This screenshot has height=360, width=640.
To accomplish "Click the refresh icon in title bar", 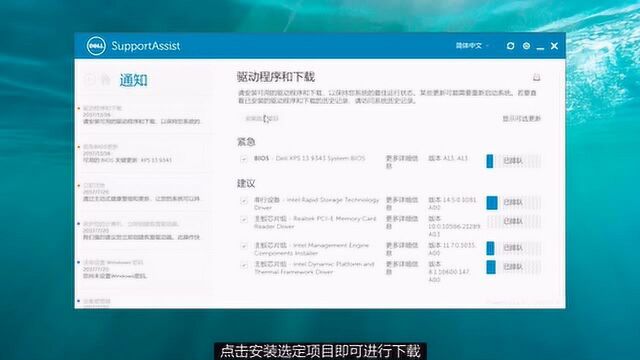I will 510,46.
